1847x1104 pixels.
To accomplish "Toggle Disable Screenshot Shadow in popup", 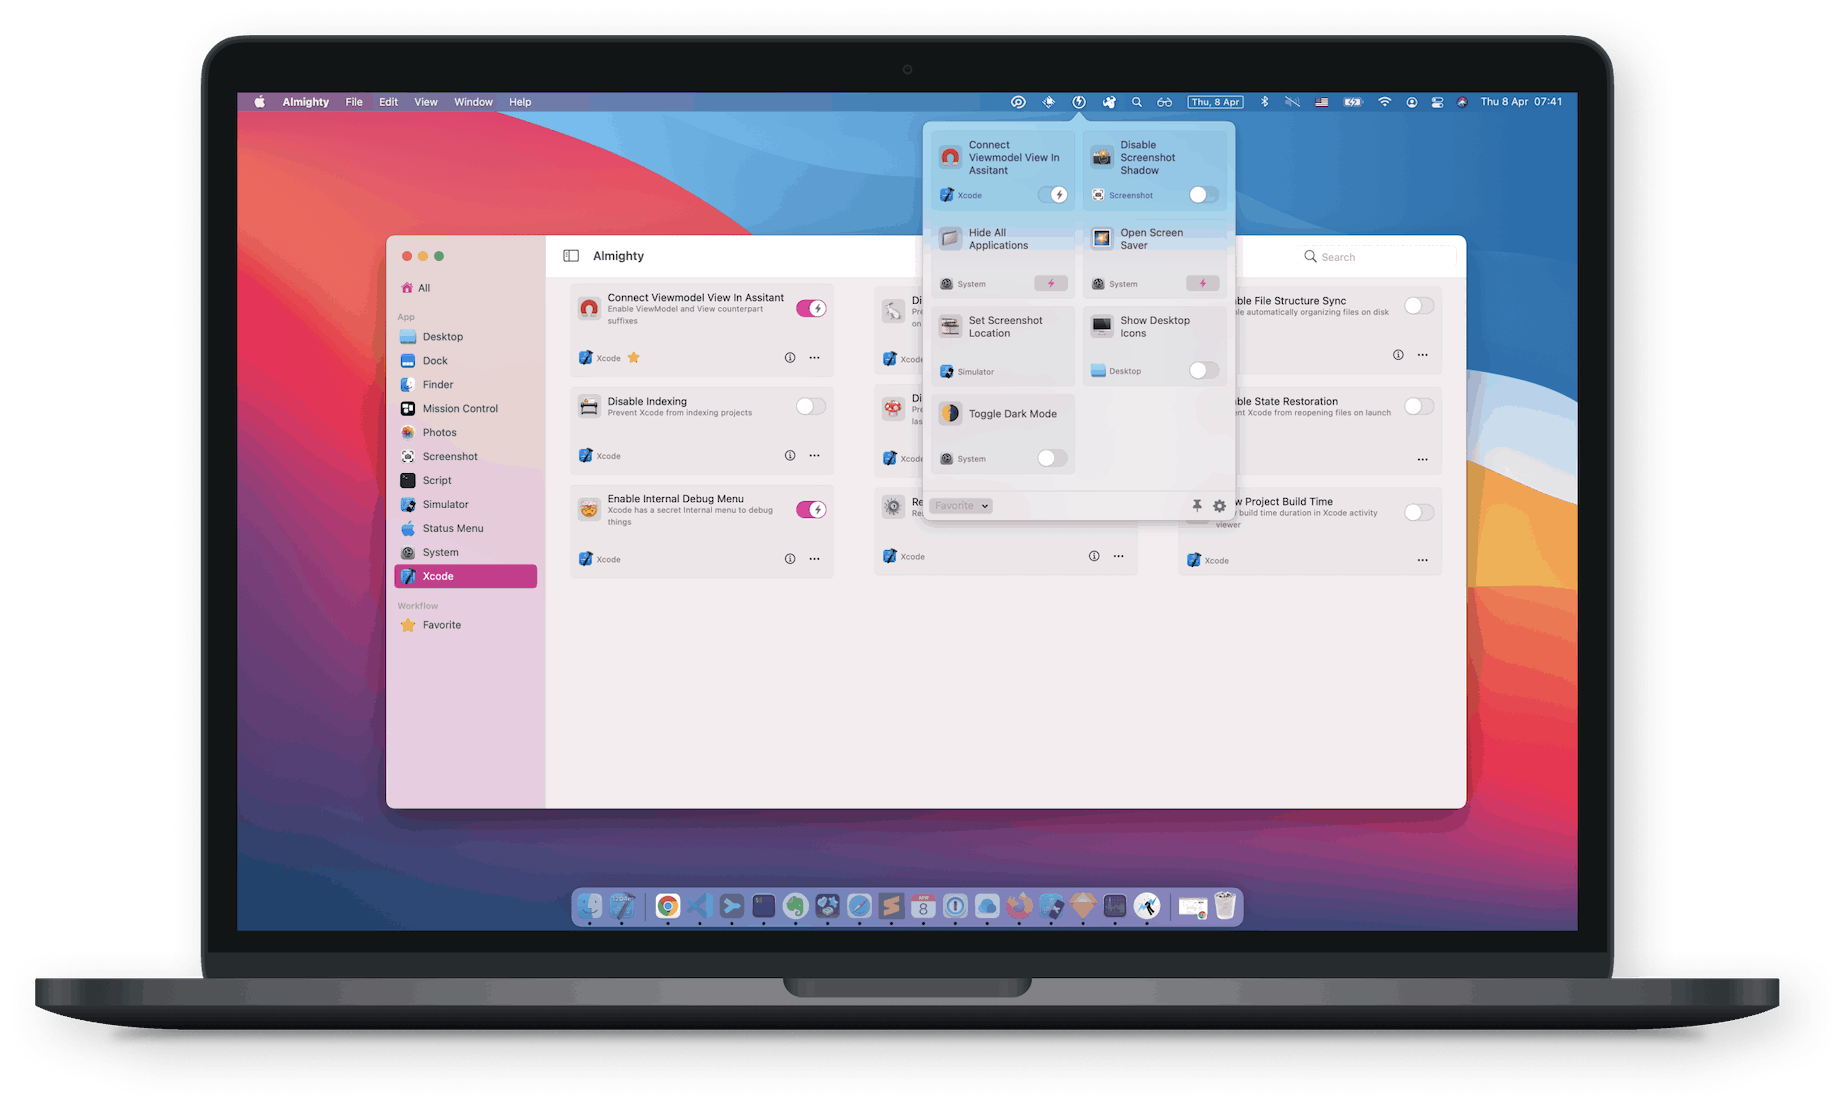I will [1204, 195].
